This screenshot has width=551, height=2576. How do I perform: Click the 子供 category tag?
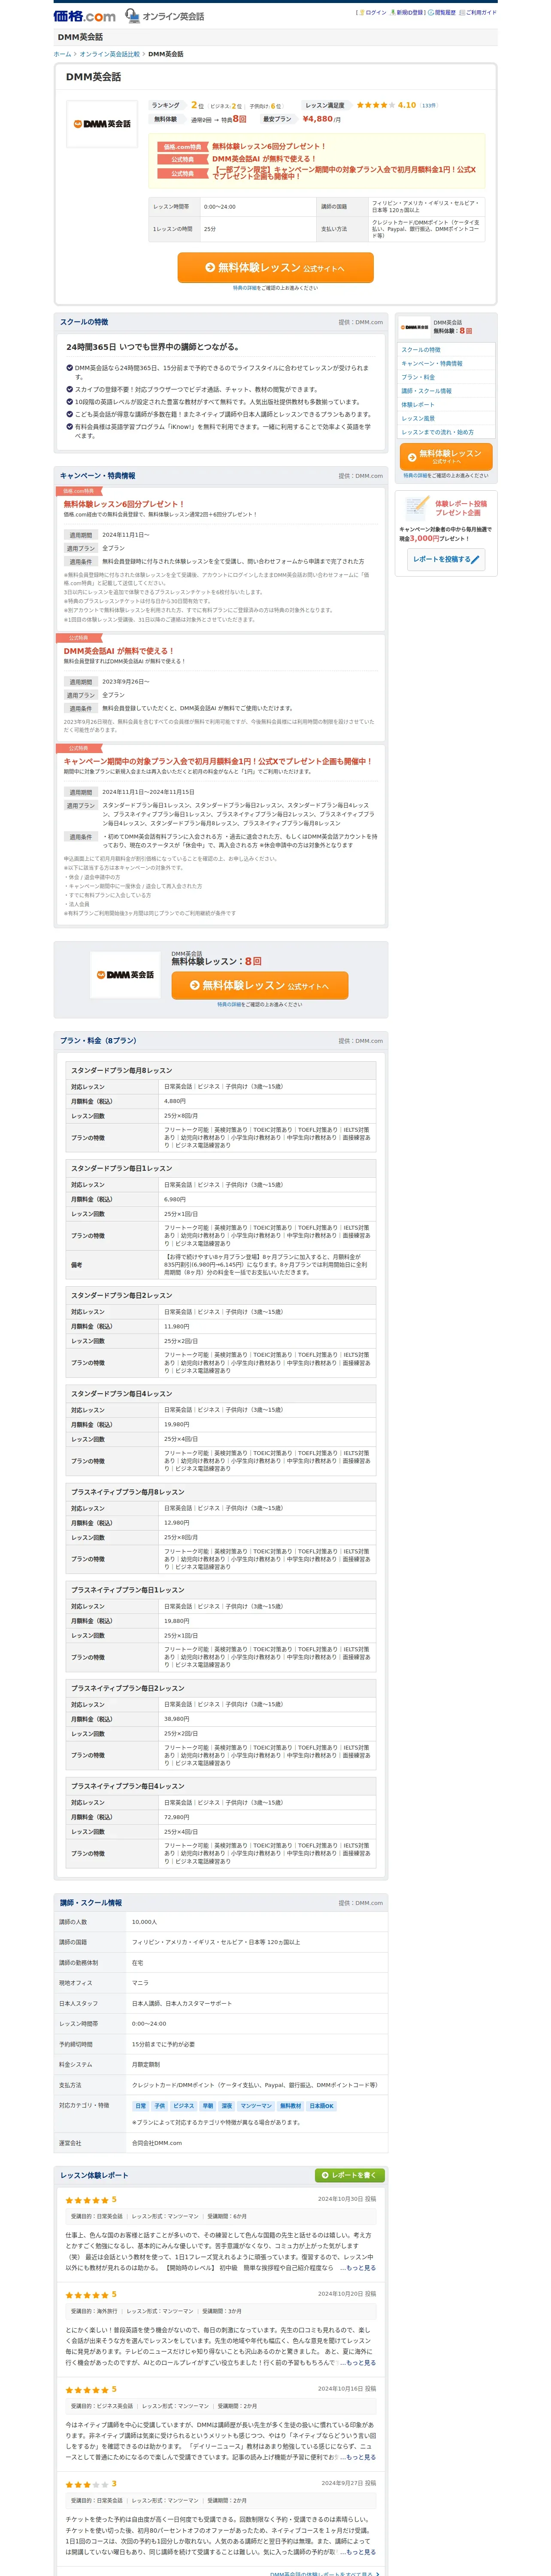click(160, 2106)
